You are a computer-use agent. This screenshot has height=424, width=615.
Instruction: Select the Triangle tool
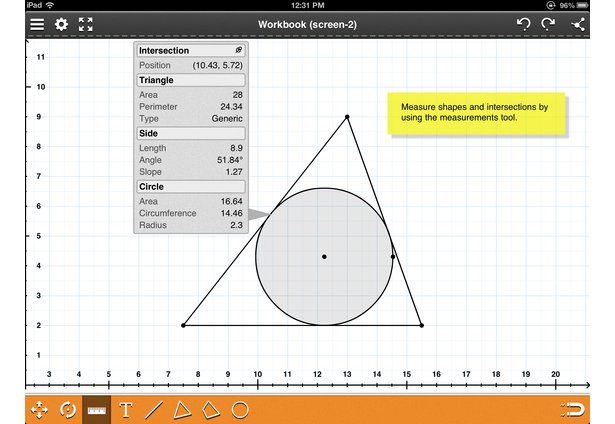coord(182,410)
